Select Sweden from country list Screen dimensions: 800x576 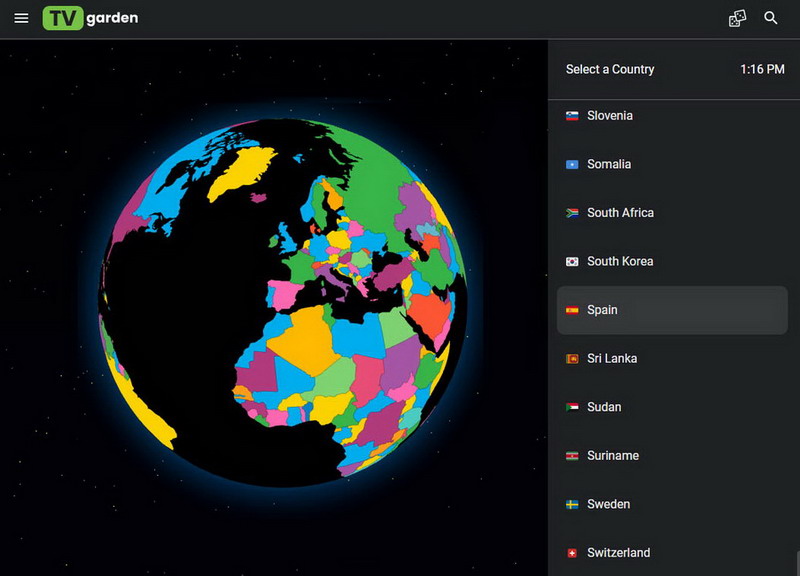click(x=608, y=504)
